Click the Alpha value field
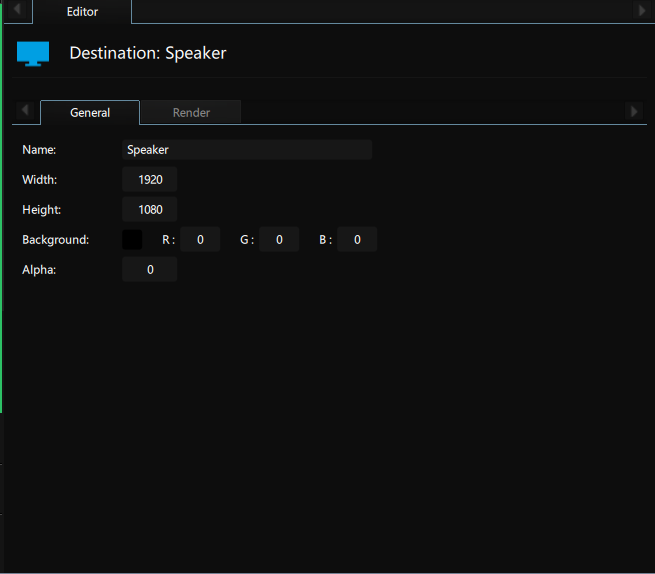655x574 pixels. (x=150, y=269)
